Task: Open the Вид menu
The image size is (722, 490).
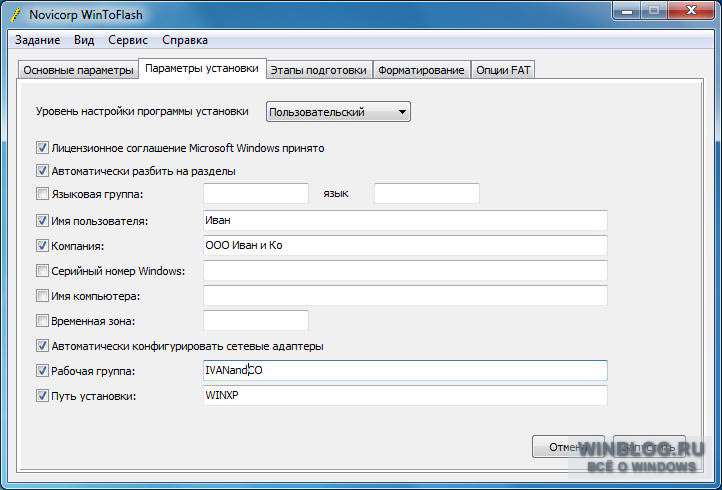Action: point(84,40)
